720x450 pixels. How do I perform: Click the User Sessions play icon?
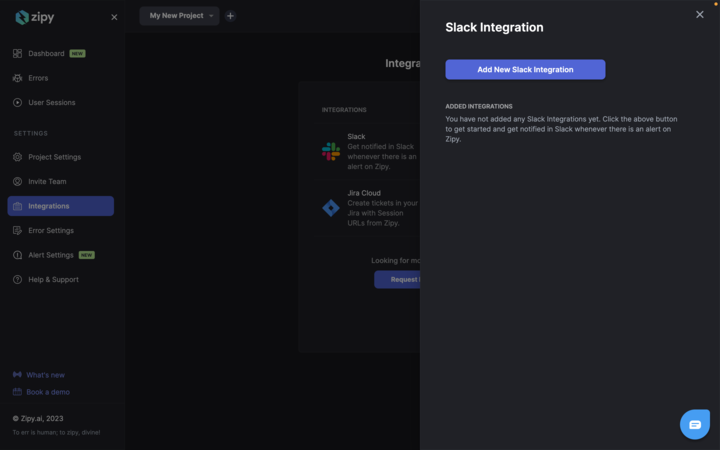coord(18,103)
